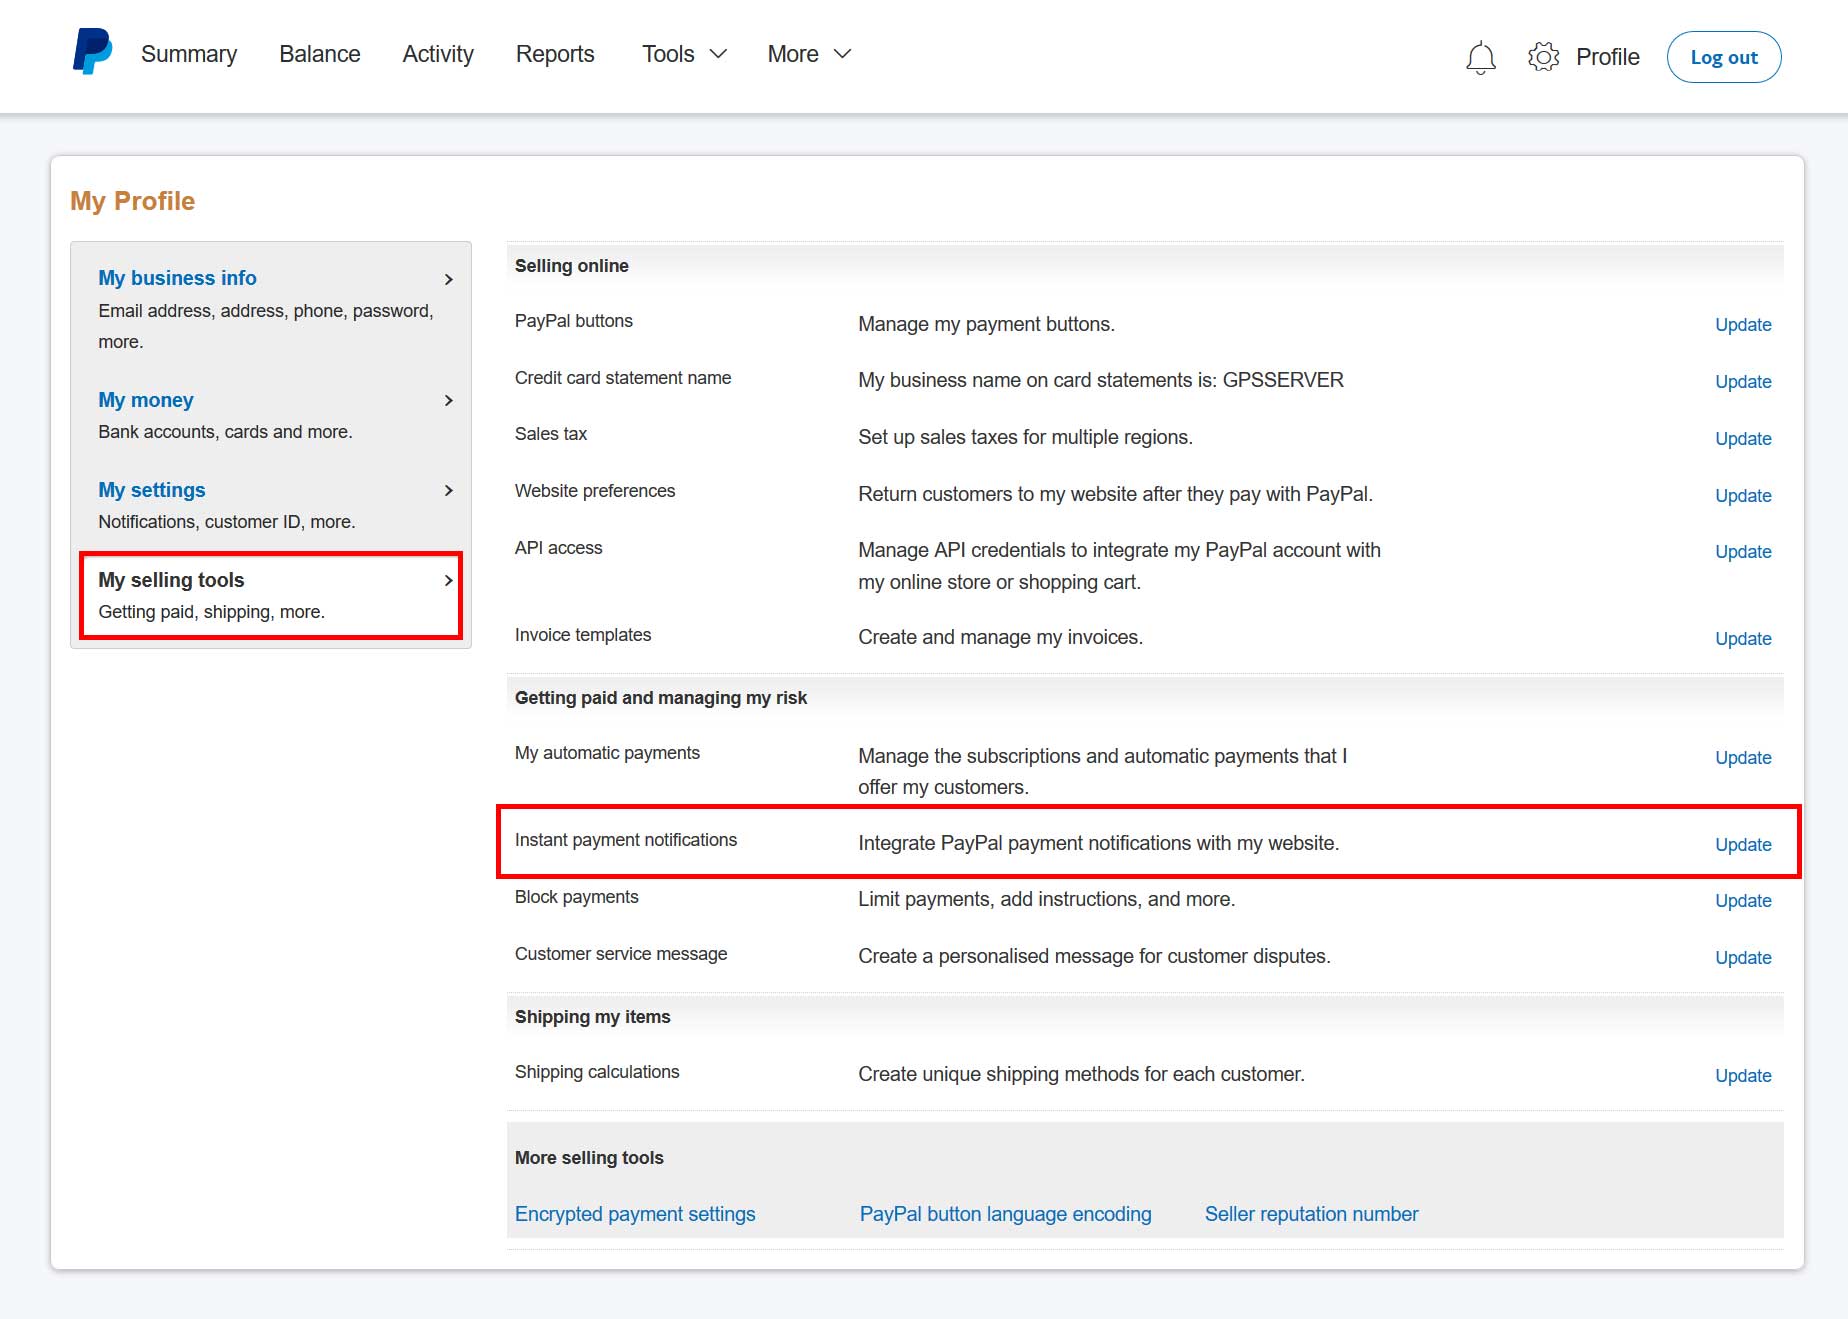Click the 'More selling tools' heading
The image size is (1848, 1319).
tap(589, 1158)
